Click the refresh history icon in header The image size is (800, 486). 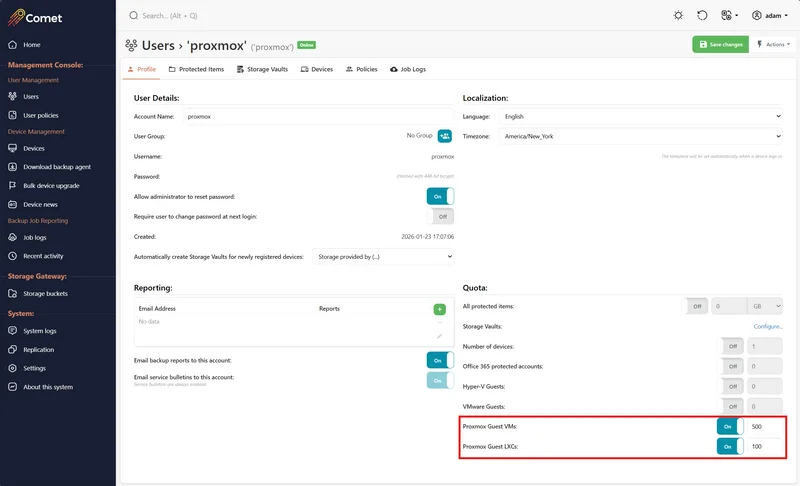point(702,16)
